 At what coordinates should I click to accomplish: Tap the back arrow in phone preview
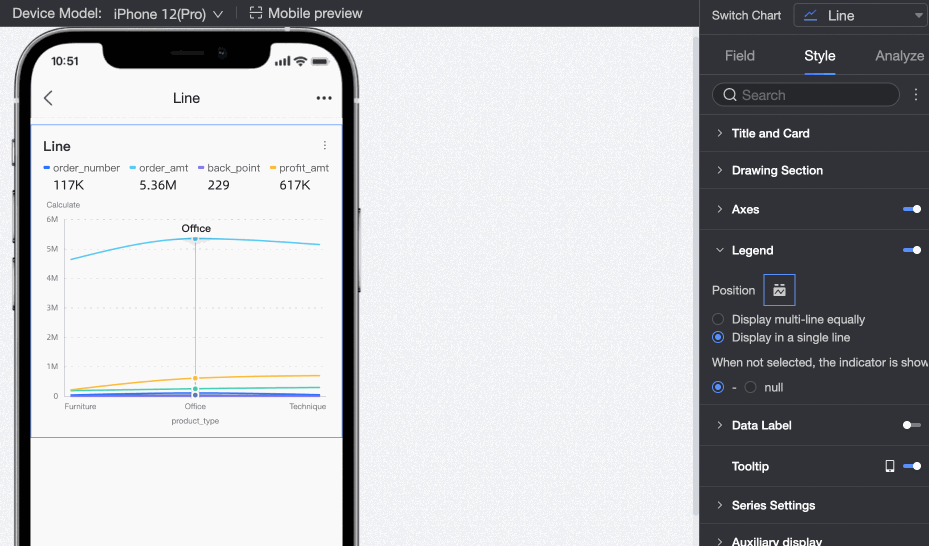[49, 98]
